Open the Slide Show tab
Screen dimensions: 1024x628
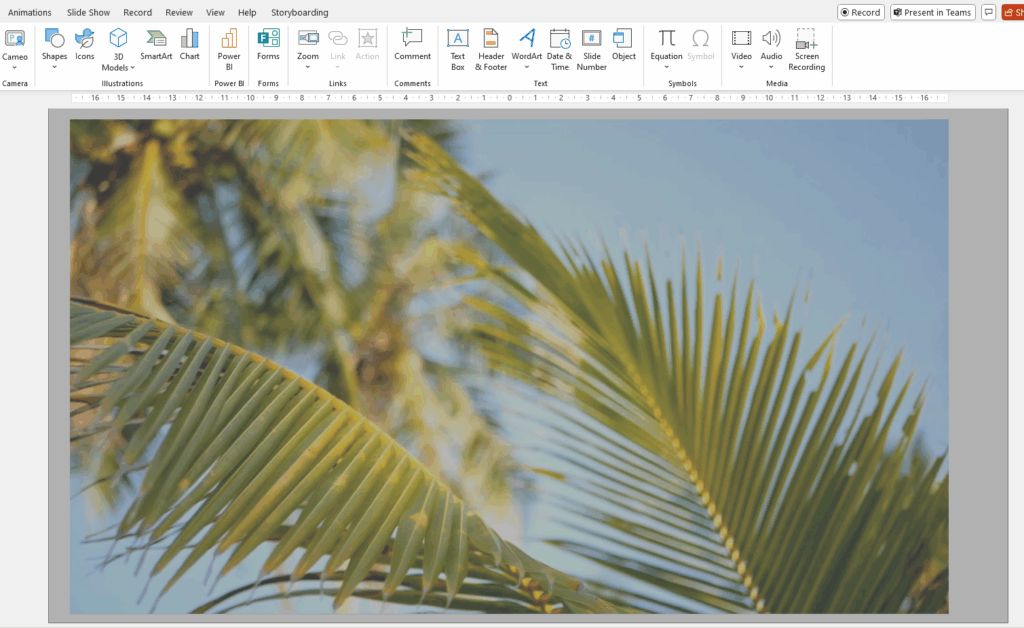point(88,12)
